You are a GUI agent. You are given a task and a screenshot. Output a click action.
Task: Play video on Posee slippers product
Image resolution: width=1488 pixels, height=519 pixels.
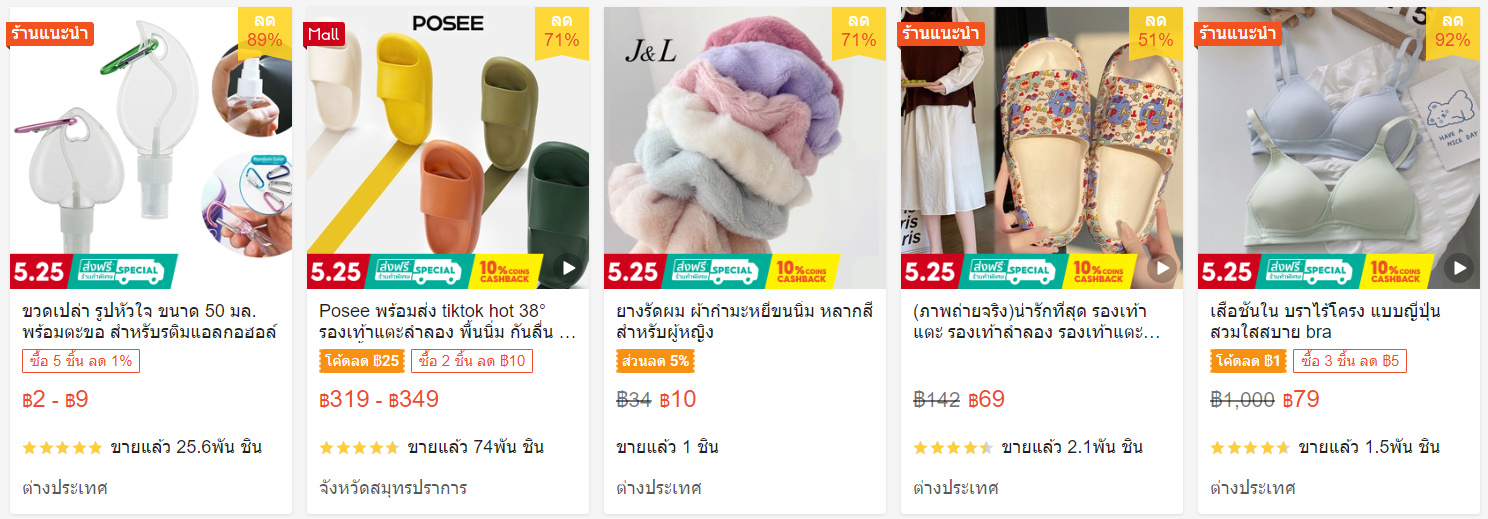(567, 268)
